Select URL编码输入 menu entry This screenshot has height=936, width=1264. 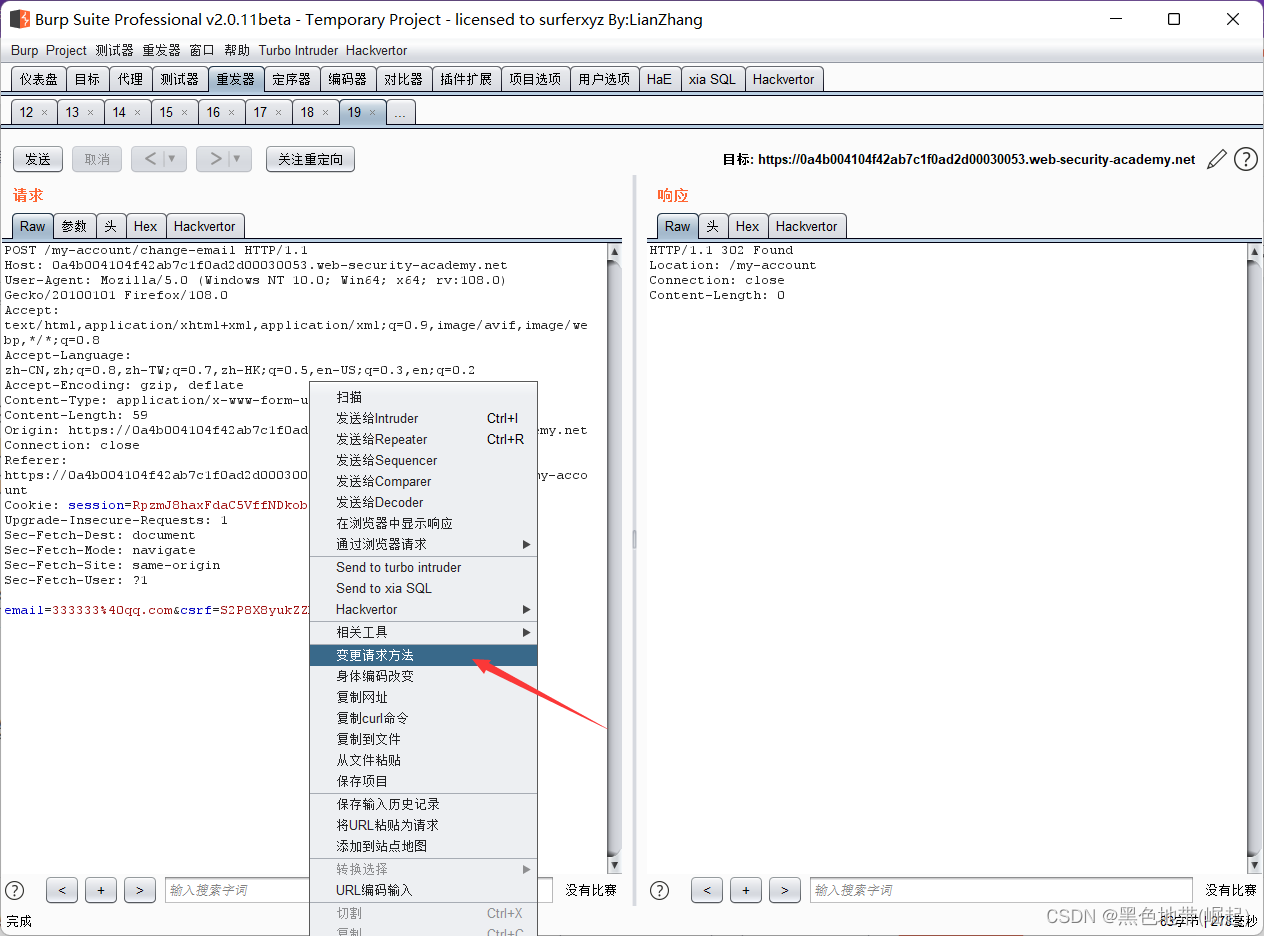click(x=423, y=891)
